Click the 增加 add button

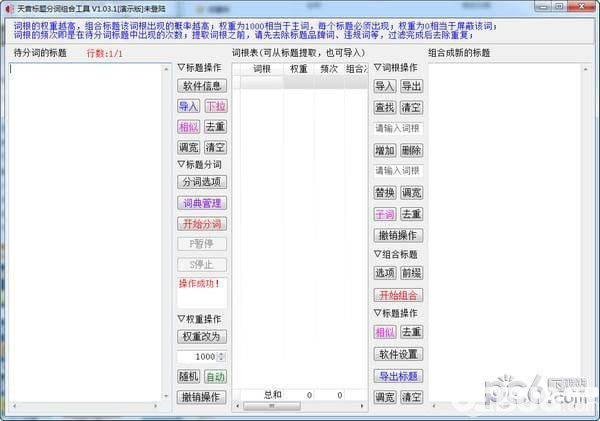coord(385,151)
